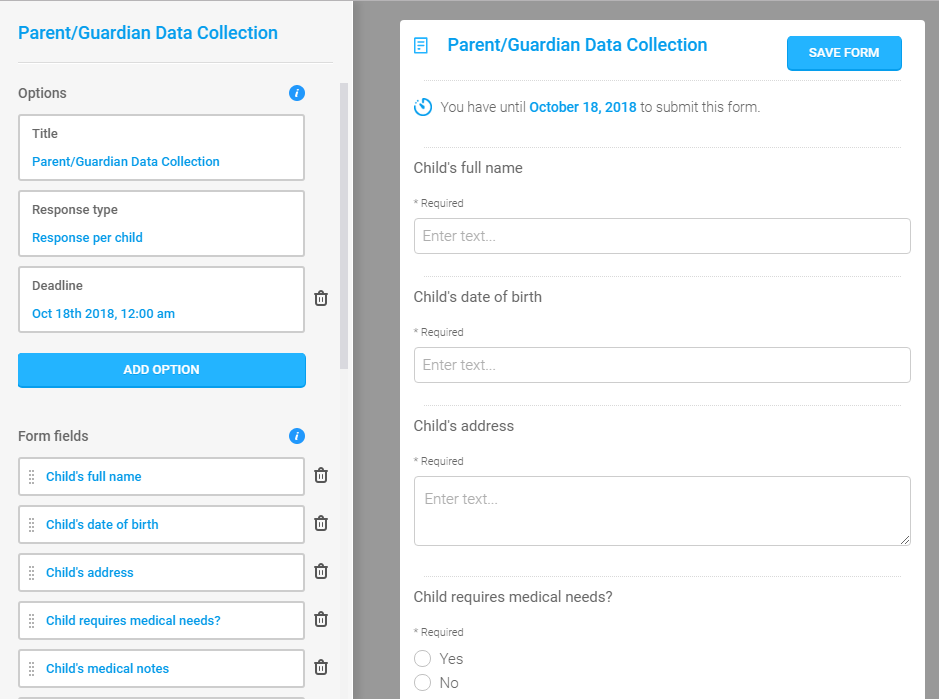
Task: Select the No radio option
Action: point(422,682)
